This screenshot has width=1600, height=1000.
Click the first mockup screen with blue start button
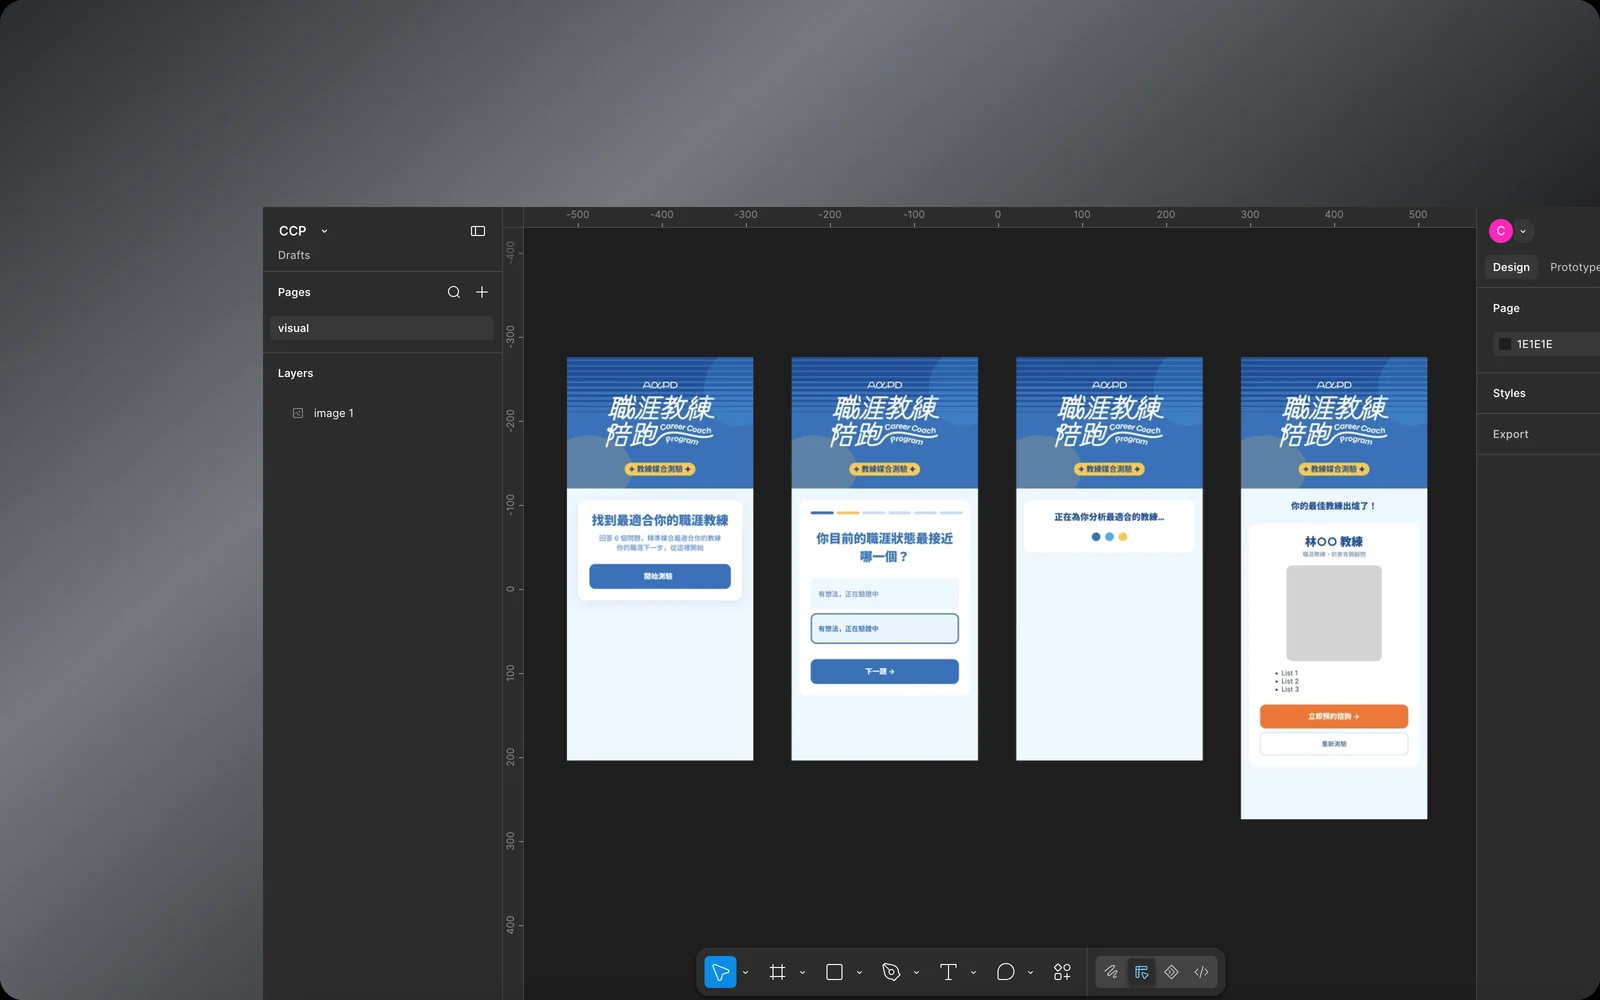point(660,559)
